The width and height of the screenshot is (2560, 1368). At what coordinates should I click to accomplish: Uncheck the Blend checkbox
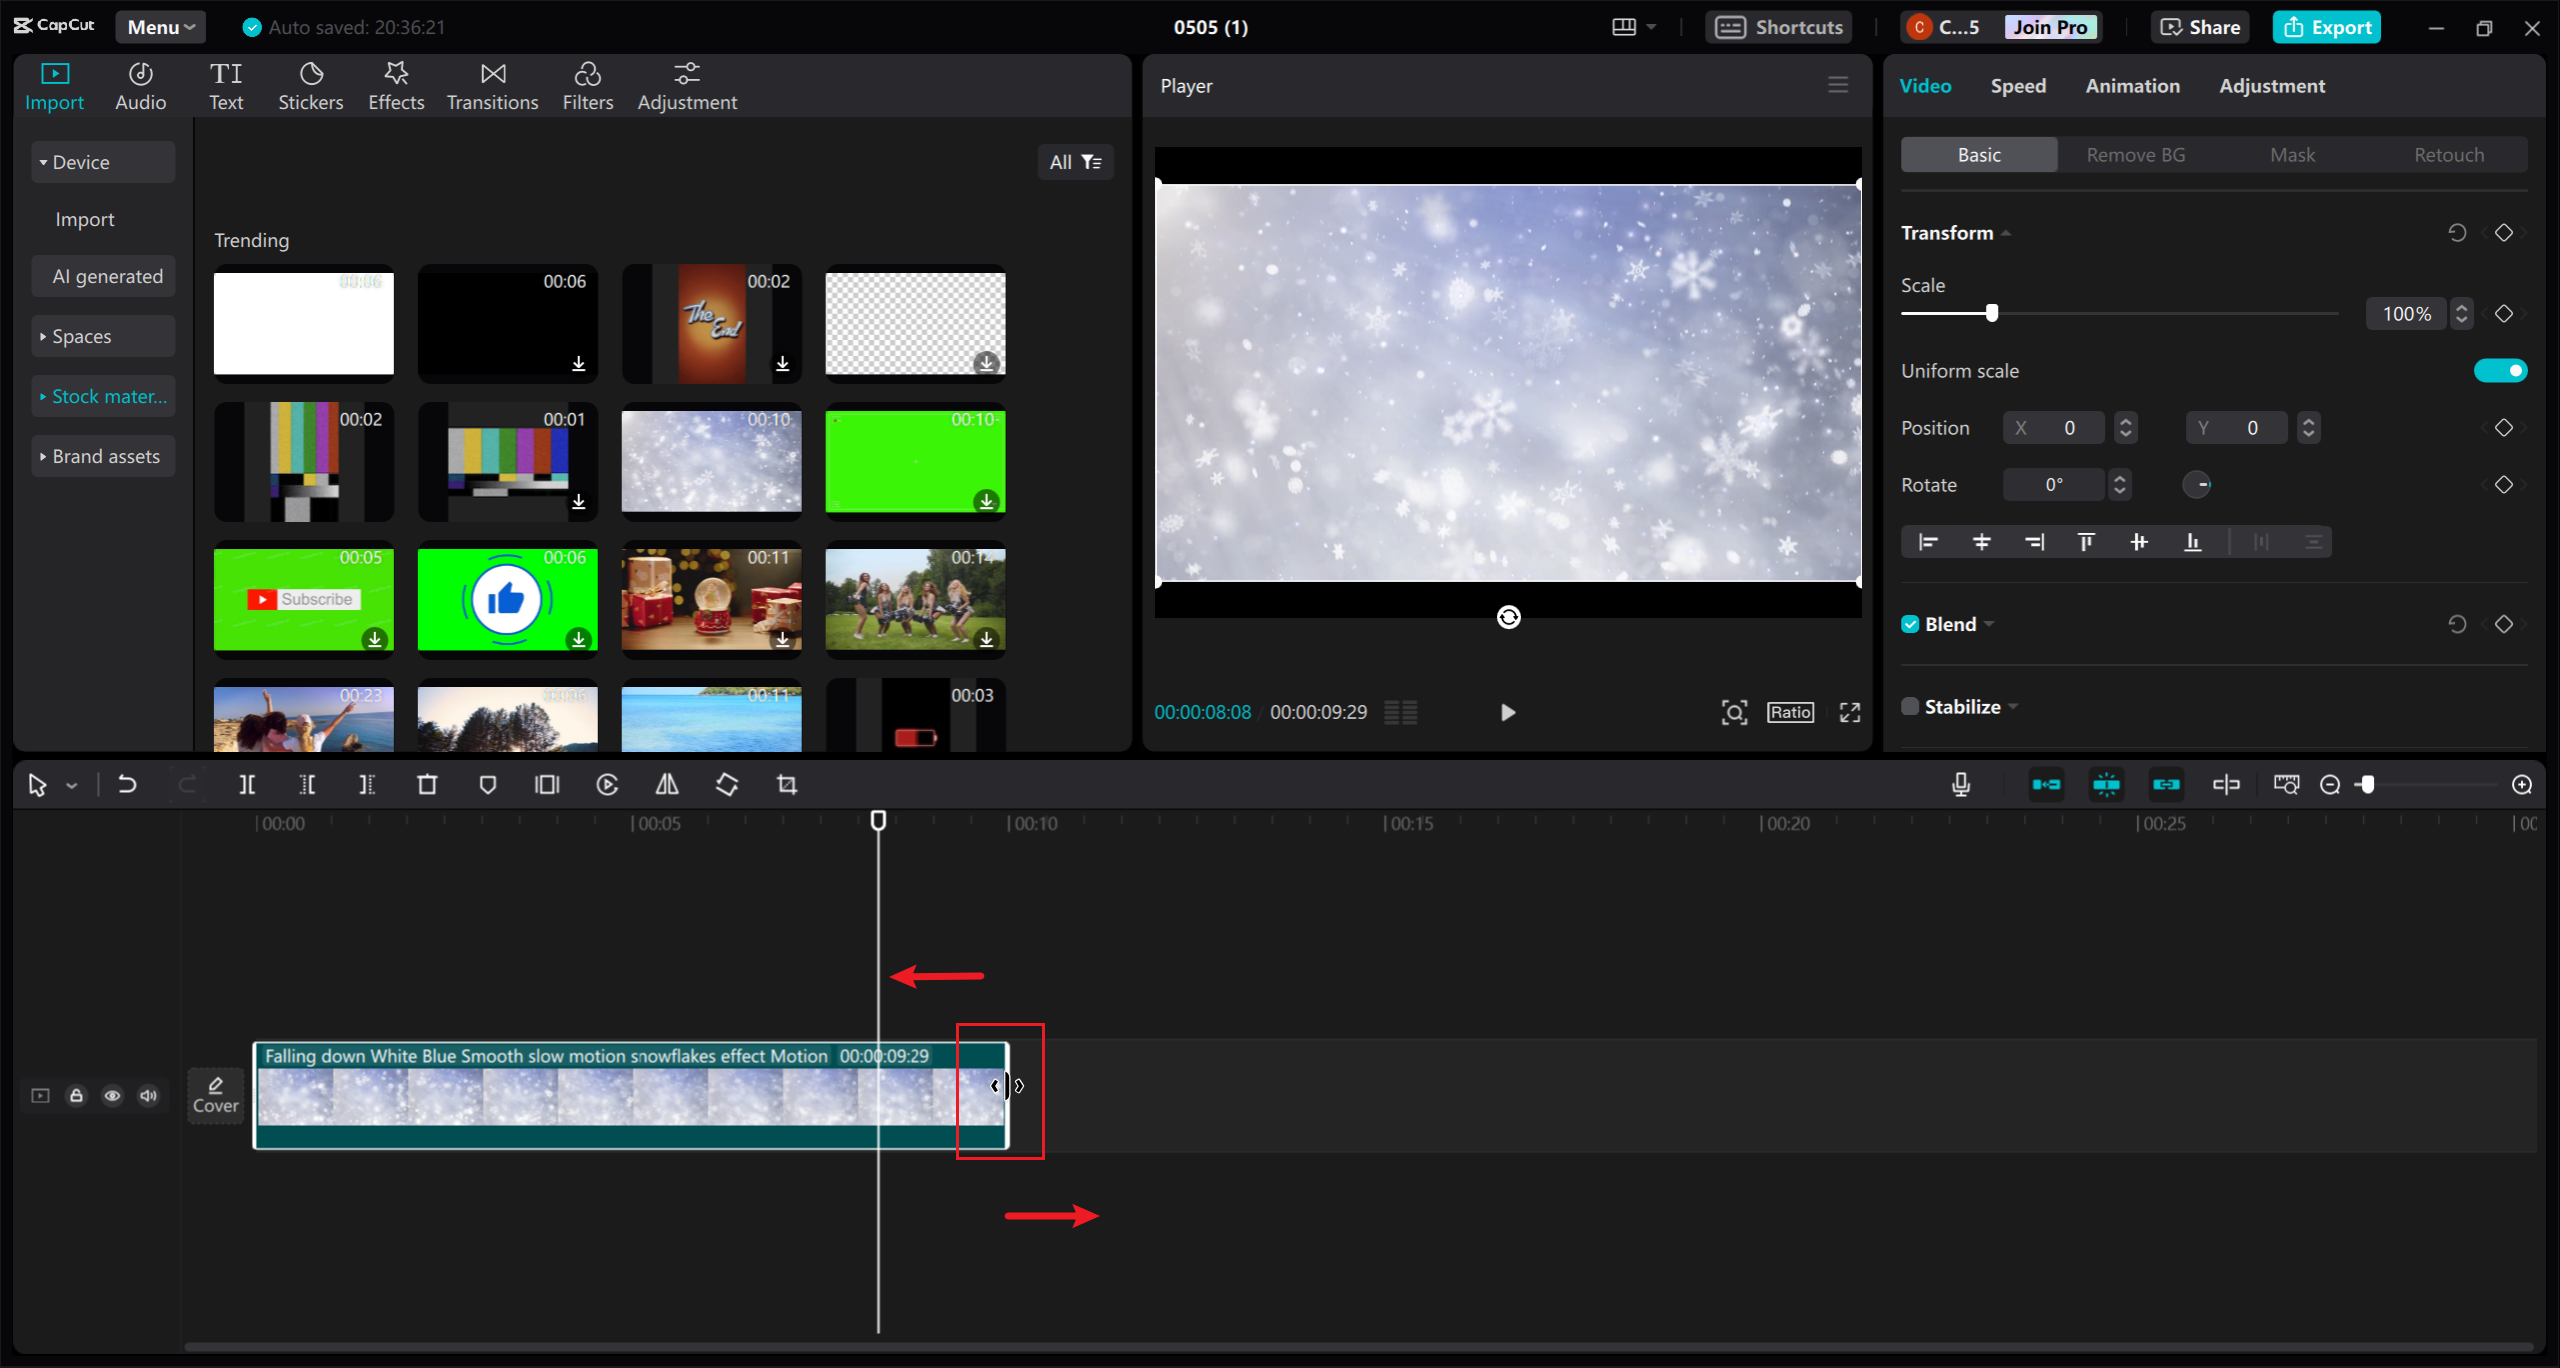(x=1910, y=623)
